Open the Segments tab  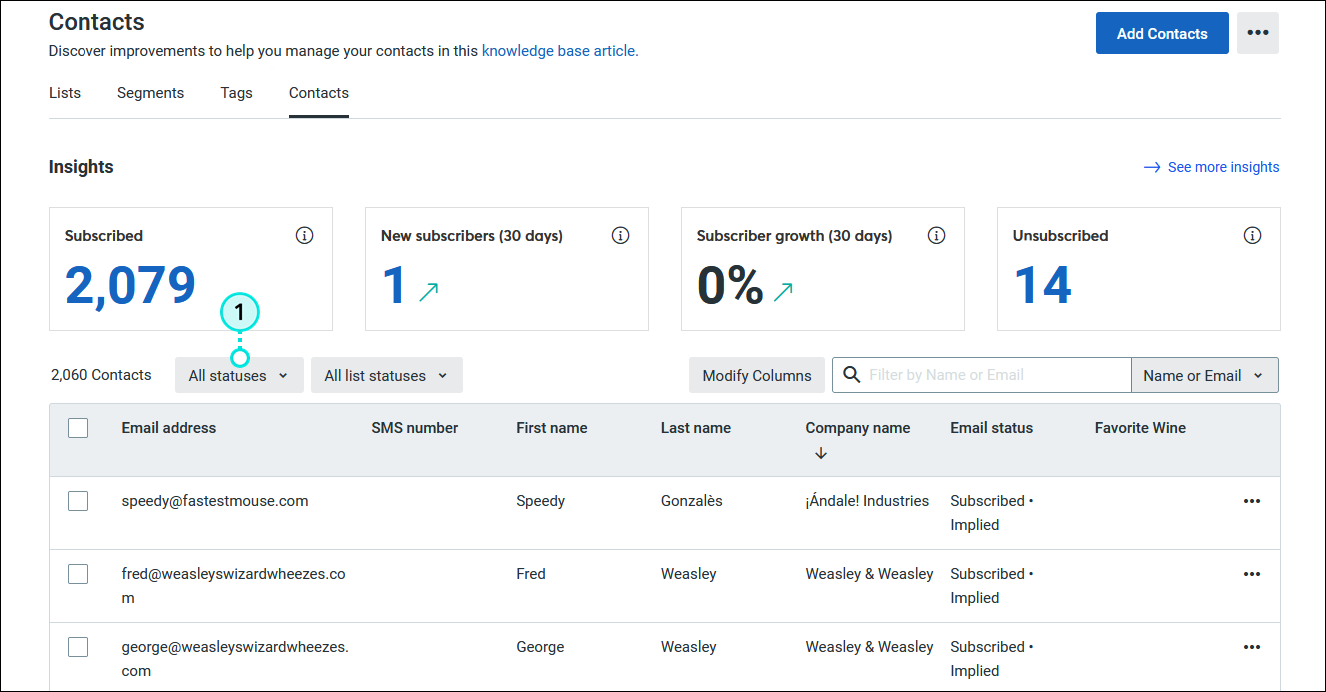tap(150, 93)
